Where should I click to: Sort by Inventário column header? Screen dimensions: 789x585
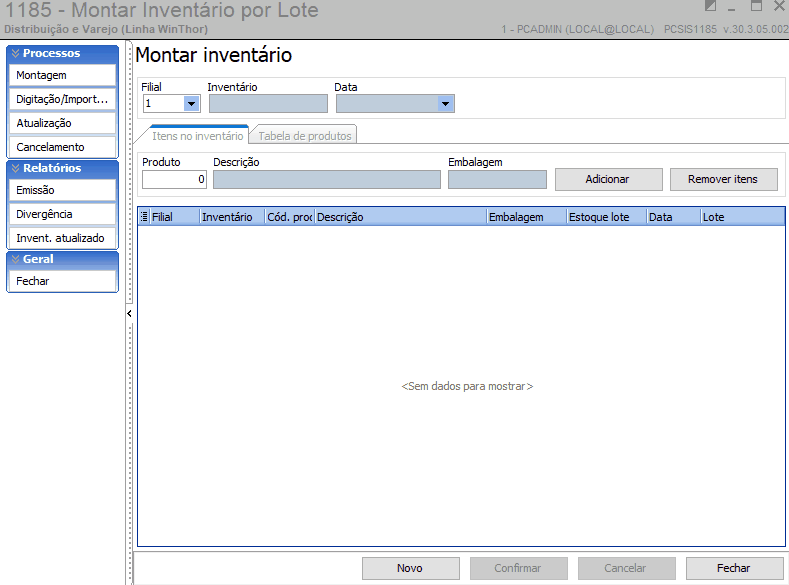pyautogui.click(x=232, y=217)
